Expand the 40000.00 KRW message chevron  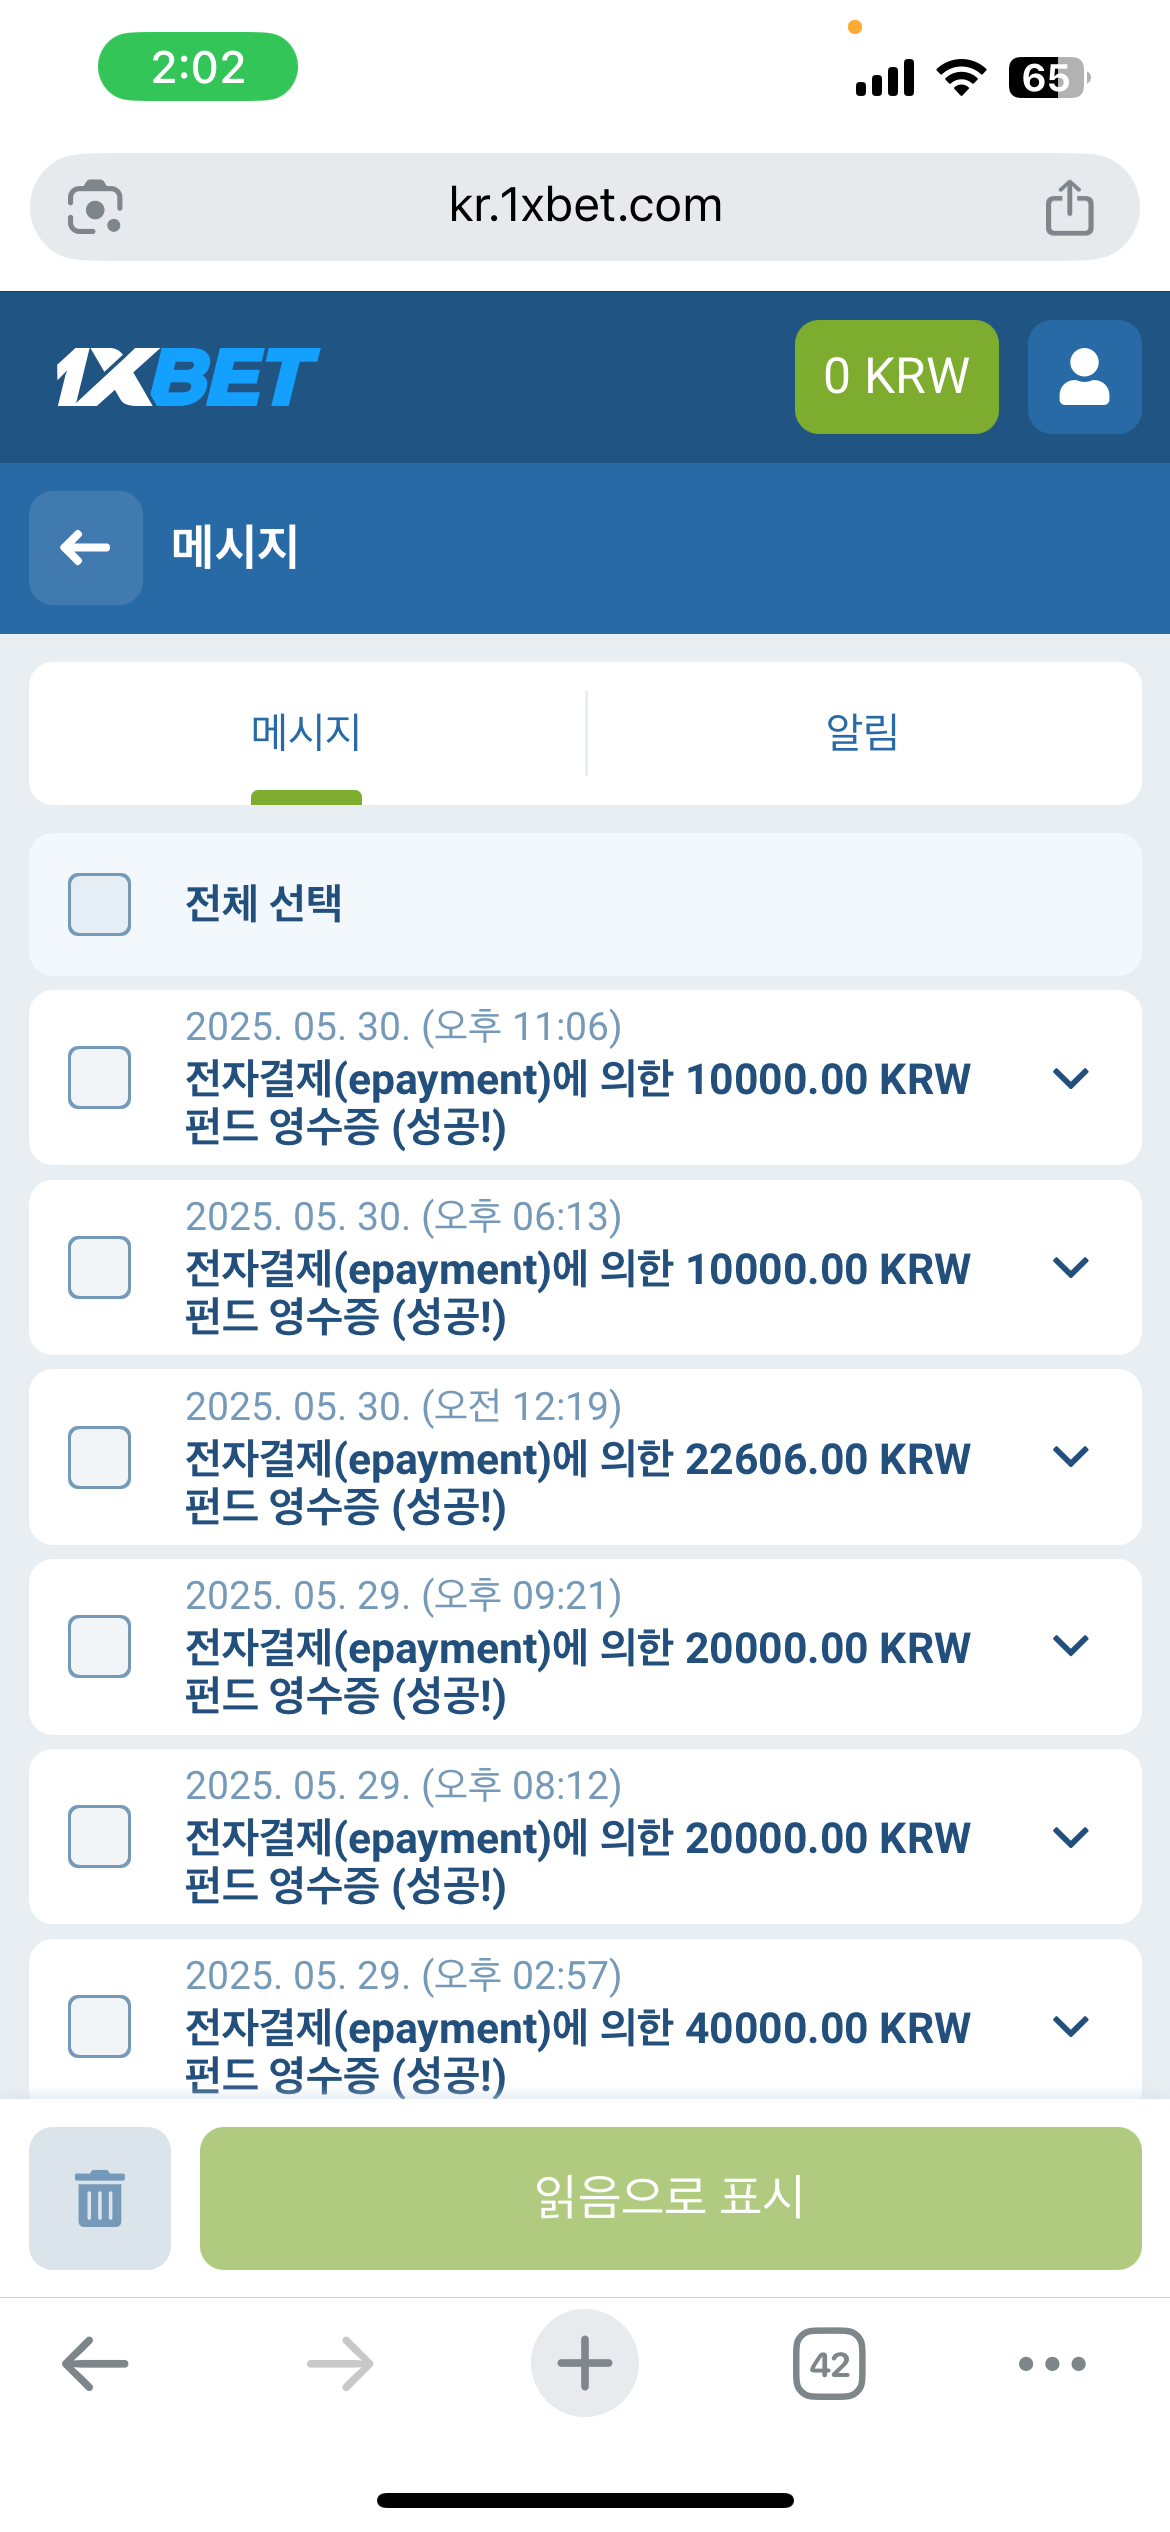1071,2026
